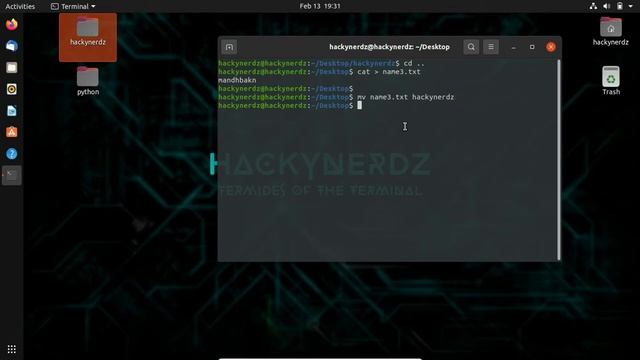Expand the system menu arrow in the top bar
The image size is (640, 360).
click(631, 6)
